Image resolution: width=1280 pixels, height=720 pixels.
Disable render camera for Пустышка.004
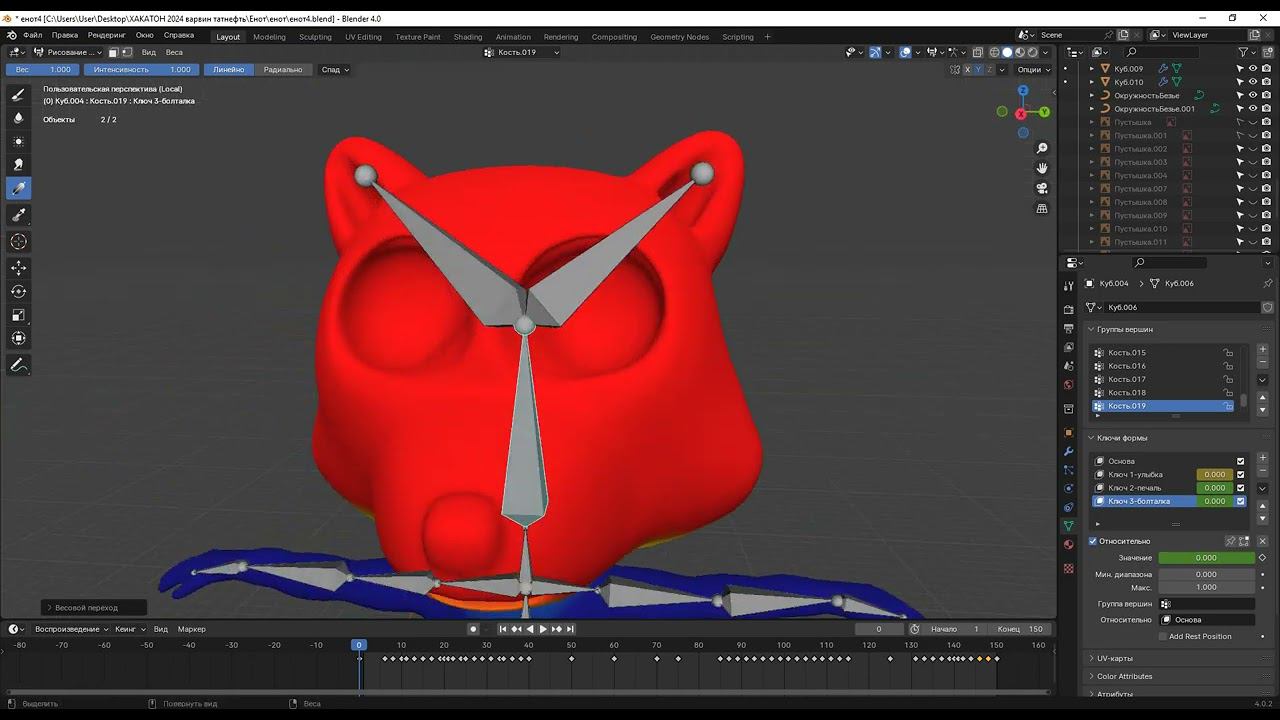pos(1265,175)
